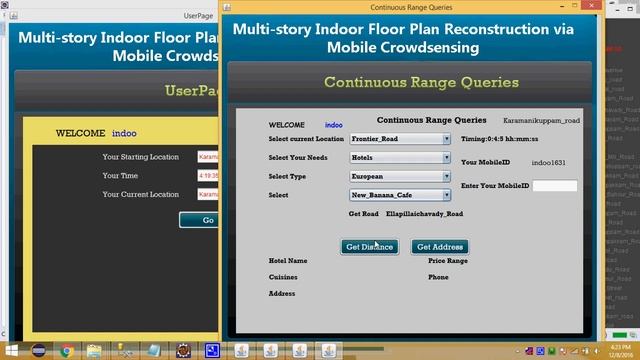Click the Timing:0:4:5 hh:mm:ss text
The image size is (640, 360).
pyautogui.click(x=500, y=139)
